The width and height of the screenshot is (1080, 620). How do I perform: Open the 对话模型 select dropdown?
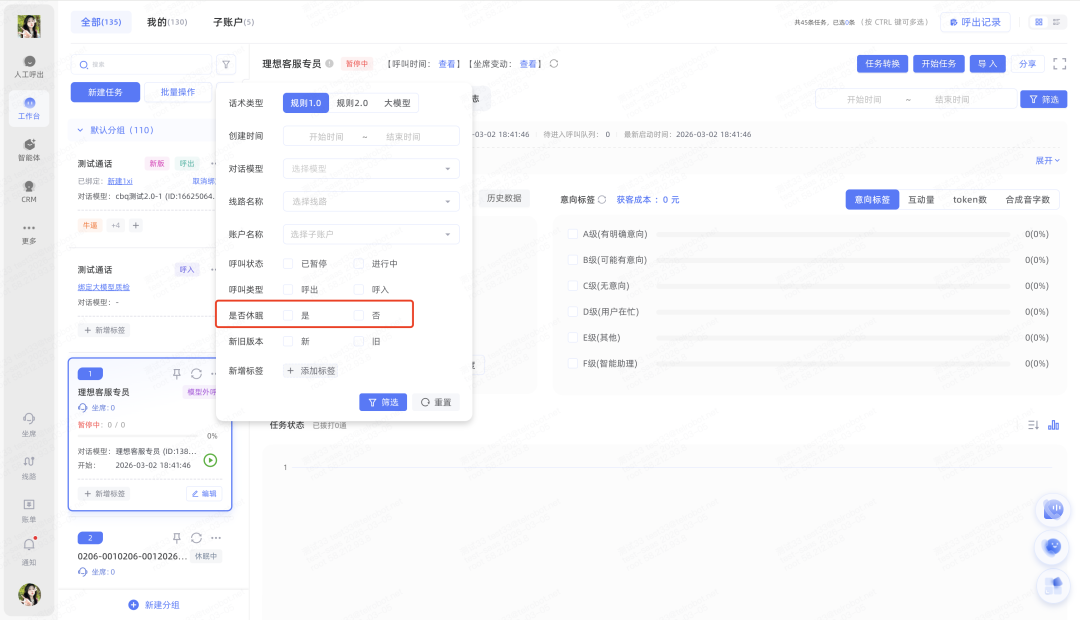click(371, 169)
